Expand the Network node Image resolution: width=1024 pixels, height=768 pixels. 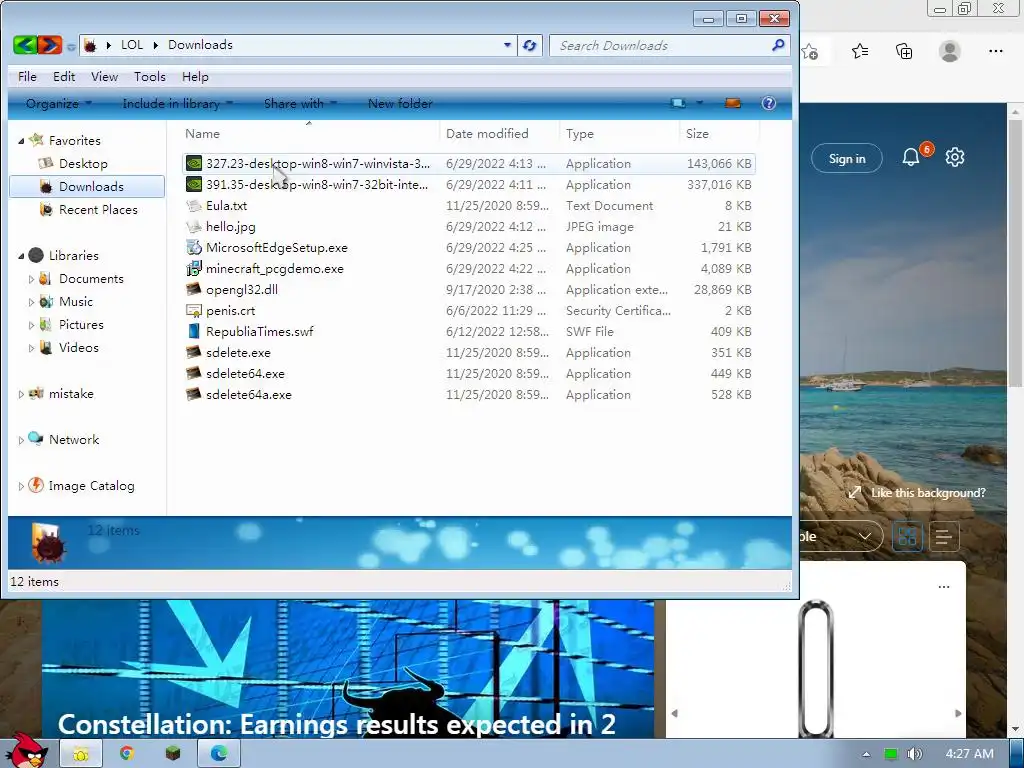pos(21,440)
